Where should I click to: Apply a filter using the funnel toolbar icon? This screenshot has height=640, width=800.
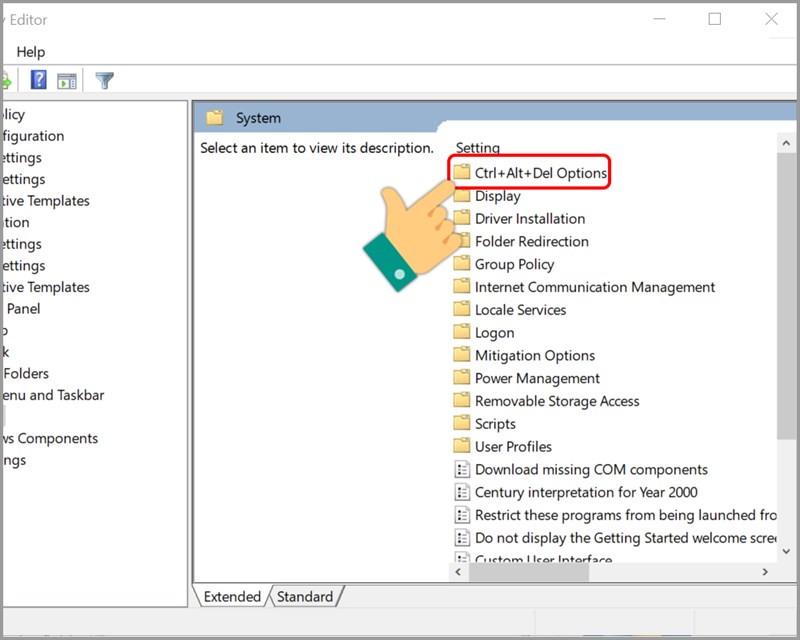pos(104,80)
